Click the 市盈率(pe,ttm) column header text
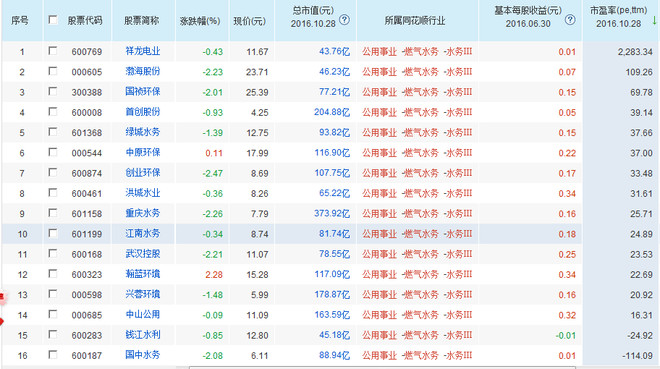This screenshot has height=369, width=660. (x=618, y=11)
